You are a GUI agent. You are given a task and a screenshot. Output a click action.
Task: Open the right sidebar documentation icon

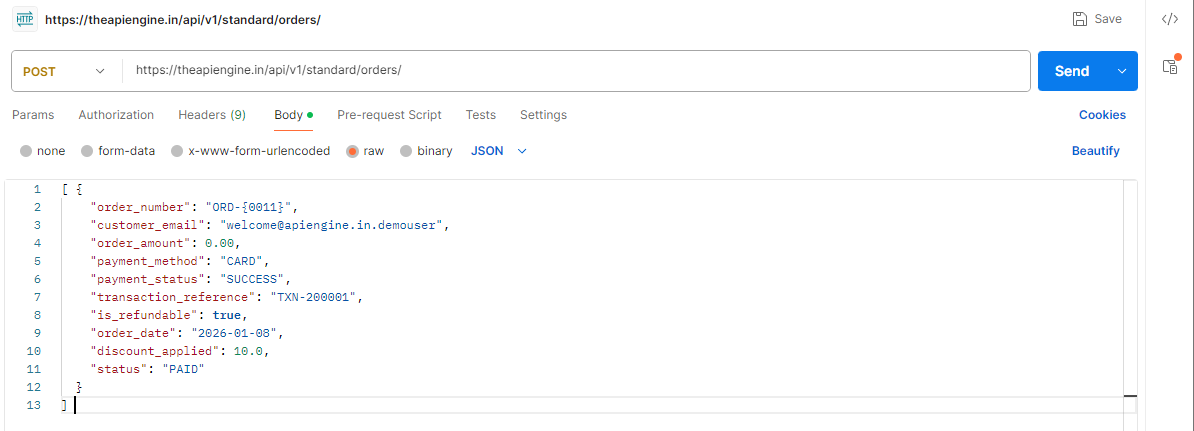coord(1169,66)
